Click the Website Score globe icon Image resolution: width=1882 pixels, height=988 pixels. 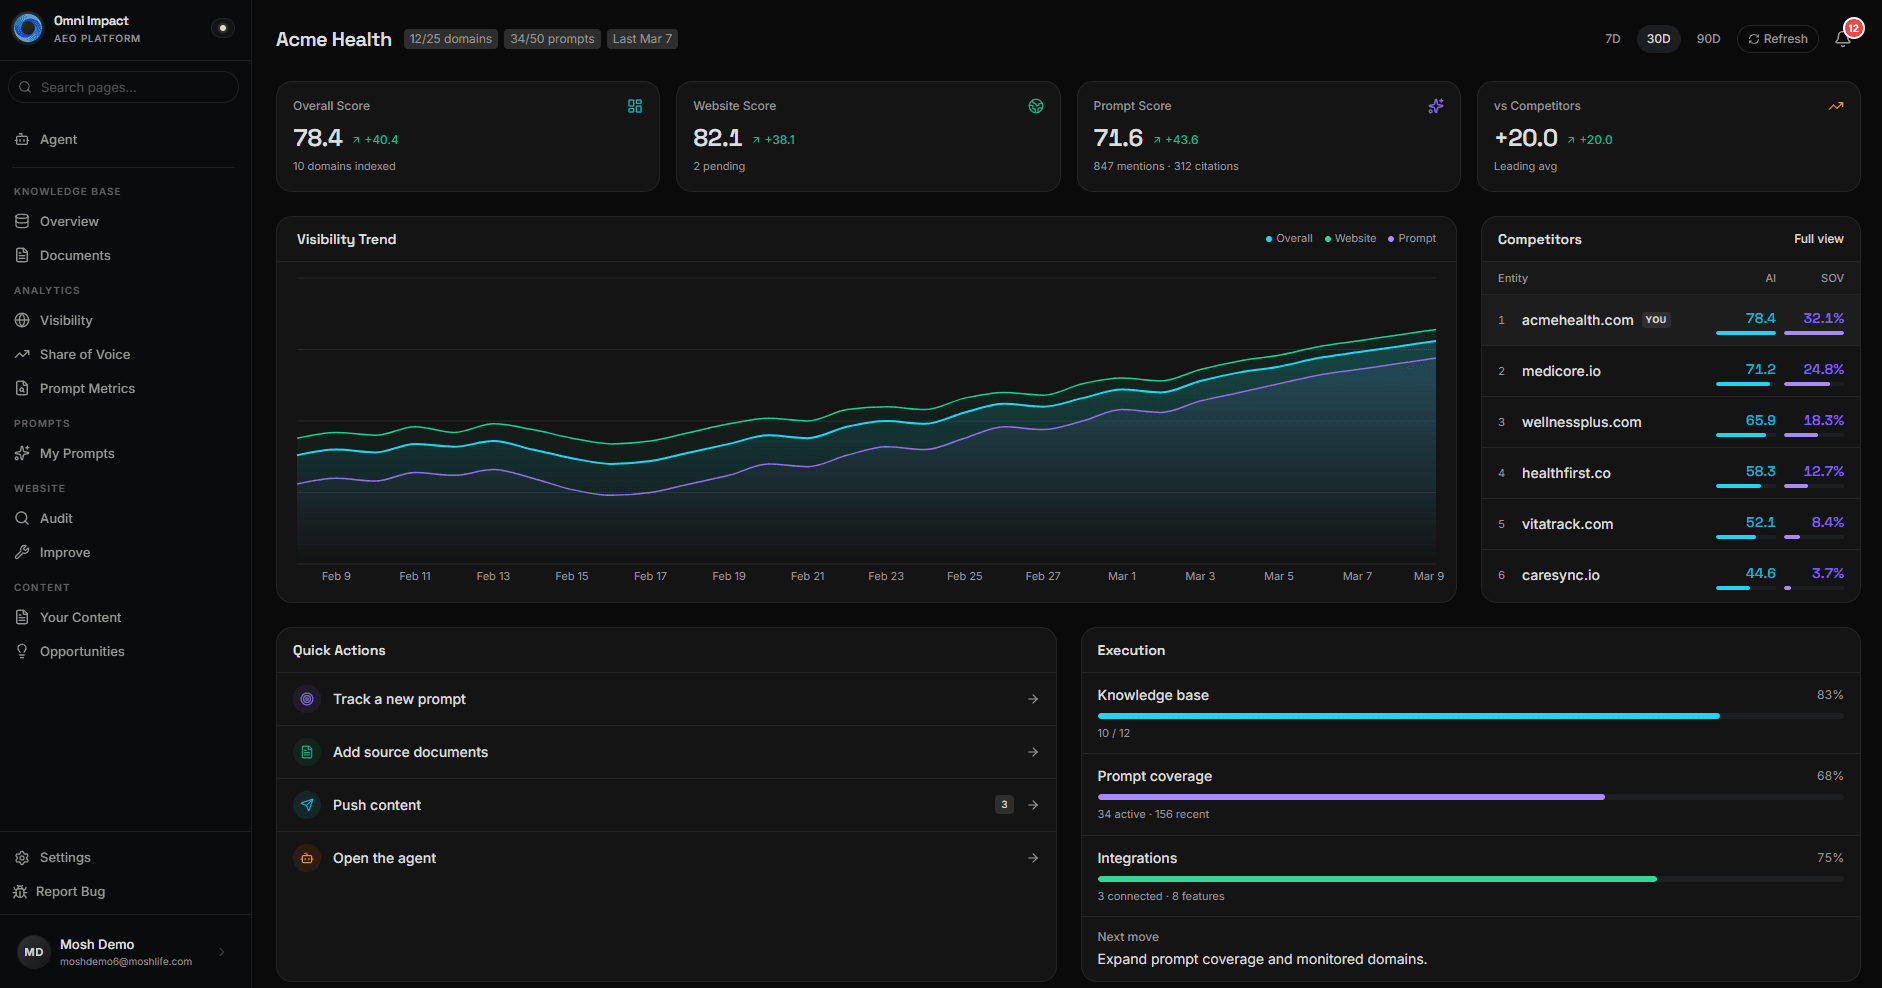(x=1036, y=106)
